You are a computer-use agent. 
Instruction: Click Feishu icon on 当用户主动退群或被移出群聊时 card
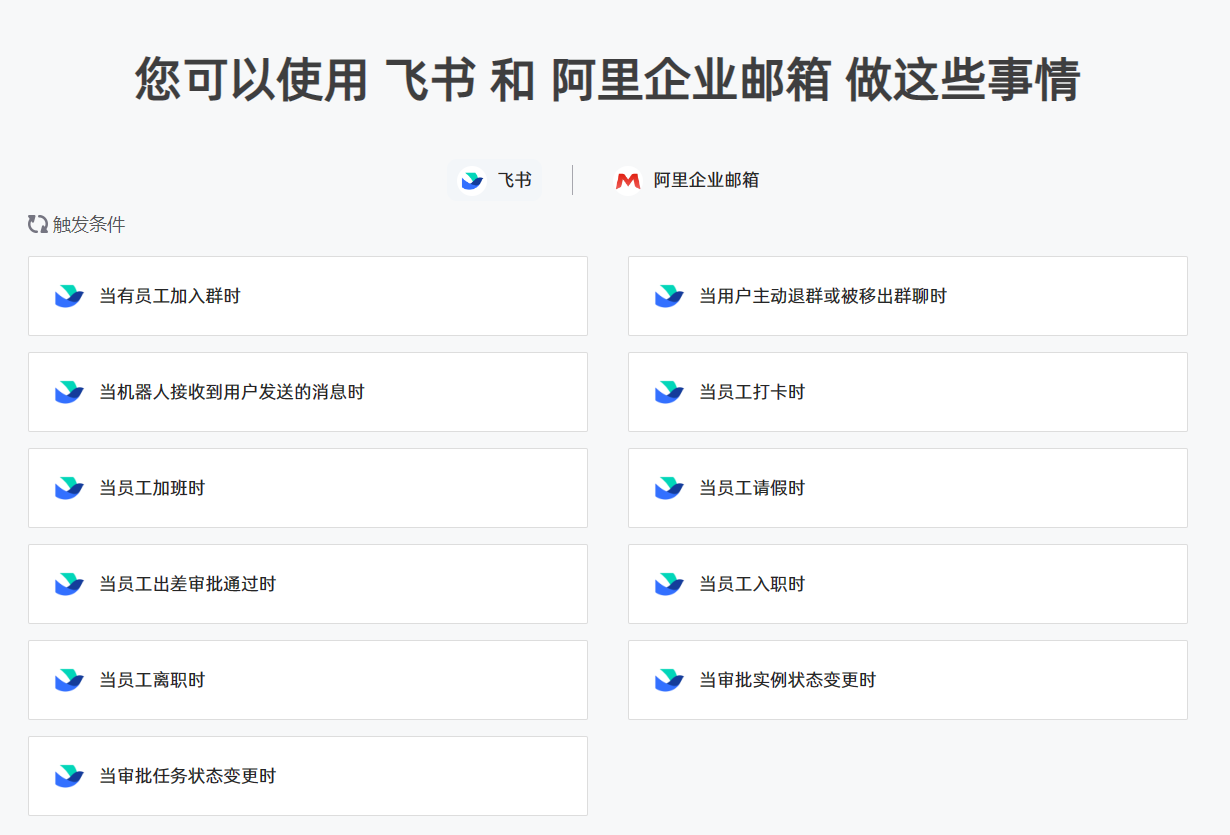(669, 296)
